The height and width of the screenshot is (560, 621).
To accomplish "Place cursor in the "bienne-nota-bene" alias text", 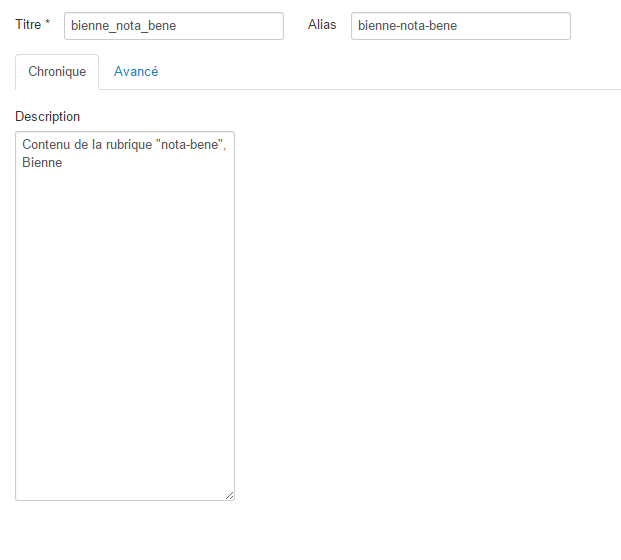I will tap(407, 26).
